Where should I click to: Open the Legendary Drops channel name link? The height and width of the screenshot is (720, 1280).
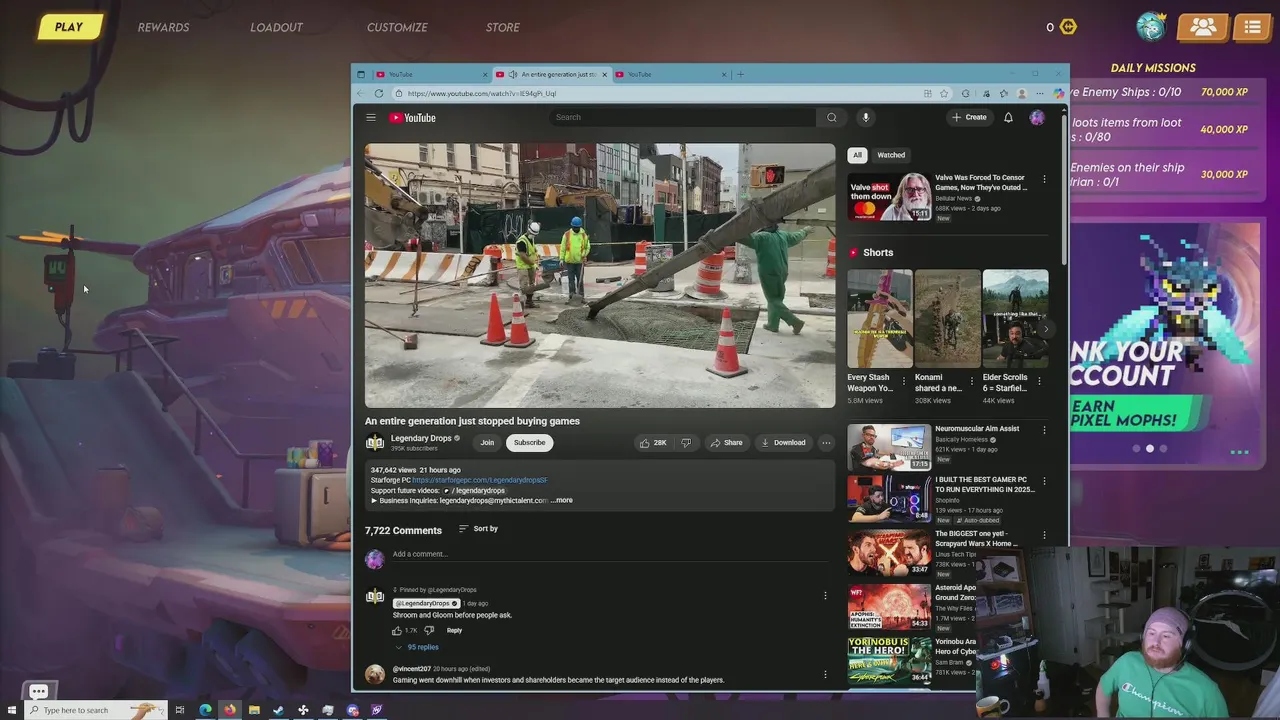point(421,438)
